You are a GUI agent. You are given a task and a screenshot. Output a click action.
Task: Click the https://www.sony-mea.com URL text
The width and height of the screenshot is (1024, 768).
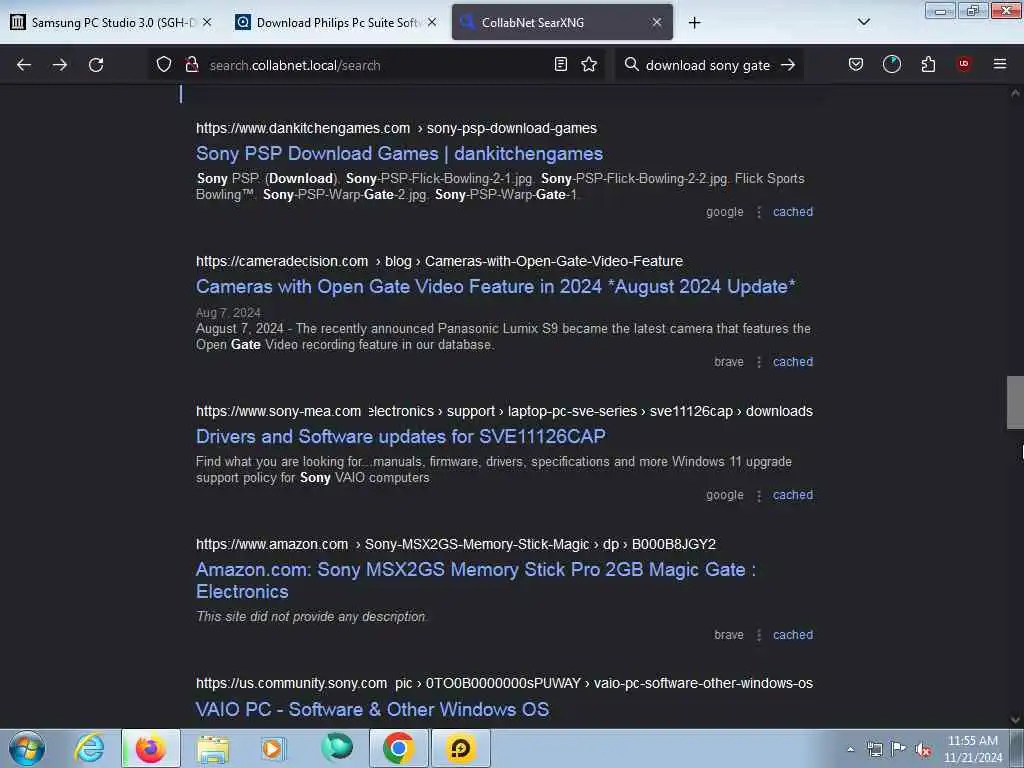pos(278,411)
